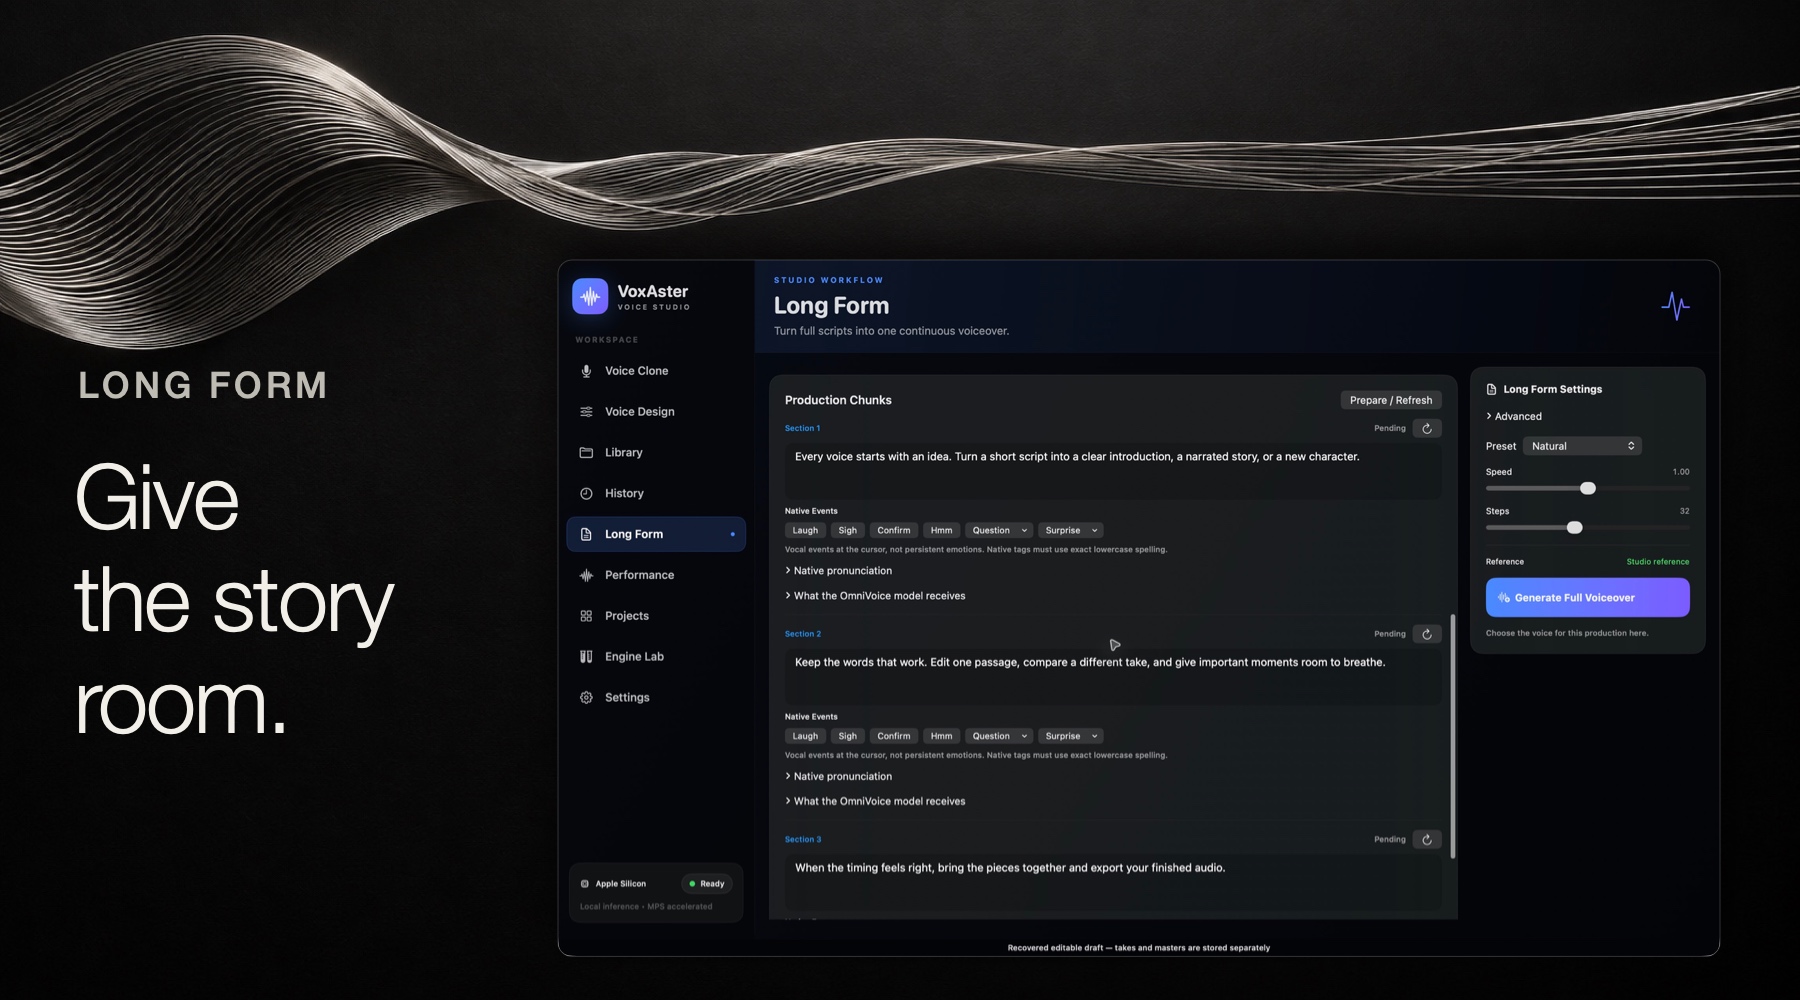Insert a Confirm event in Section 1
1800x1000 pixels.
tap(894, 531)
